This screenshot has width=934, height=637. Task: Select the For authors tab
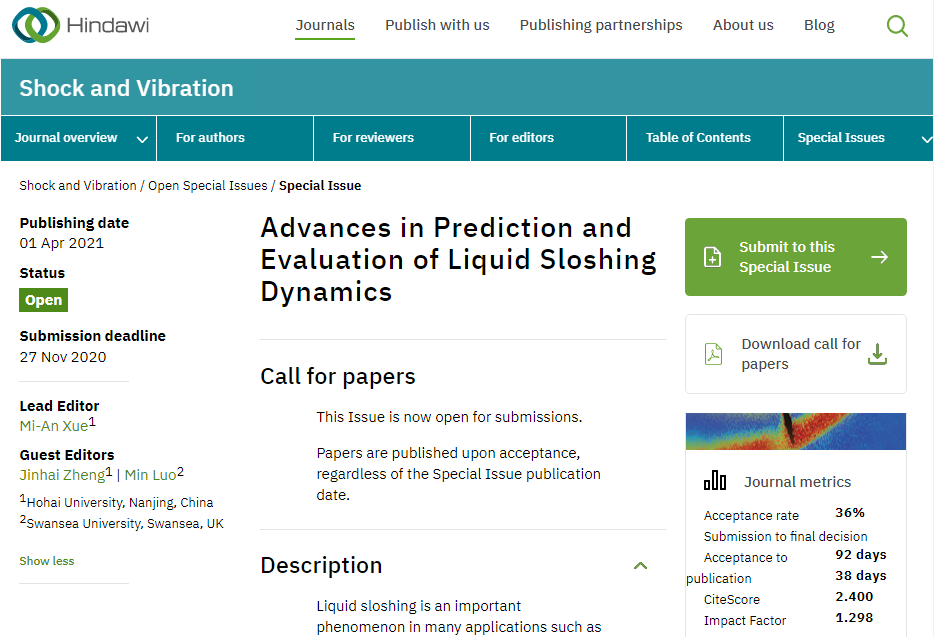coord(210,138)
